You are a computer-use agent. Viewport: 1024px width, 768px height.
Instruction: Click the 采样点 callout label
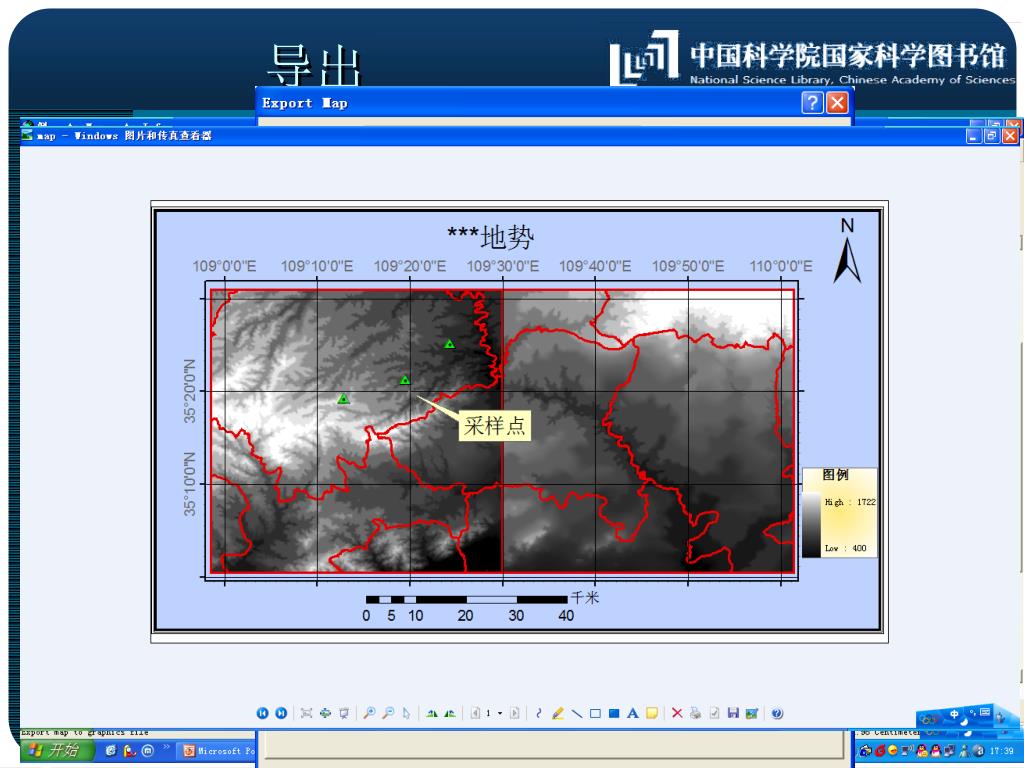pyautogui.click(x=494, y=426)
